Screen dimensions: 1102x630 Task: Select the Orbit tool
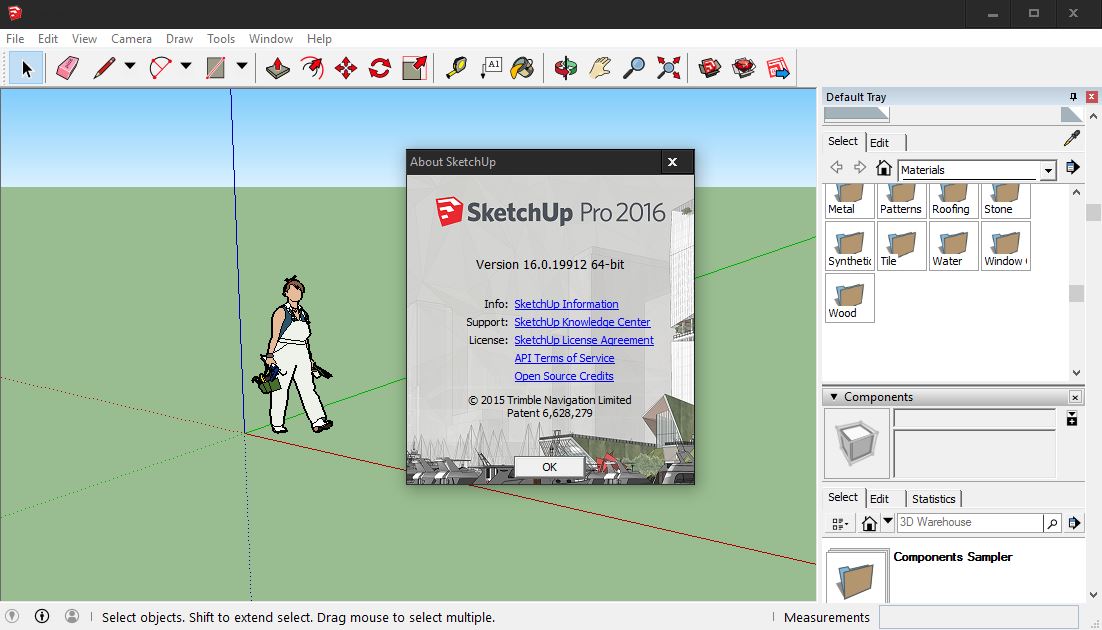566,68
